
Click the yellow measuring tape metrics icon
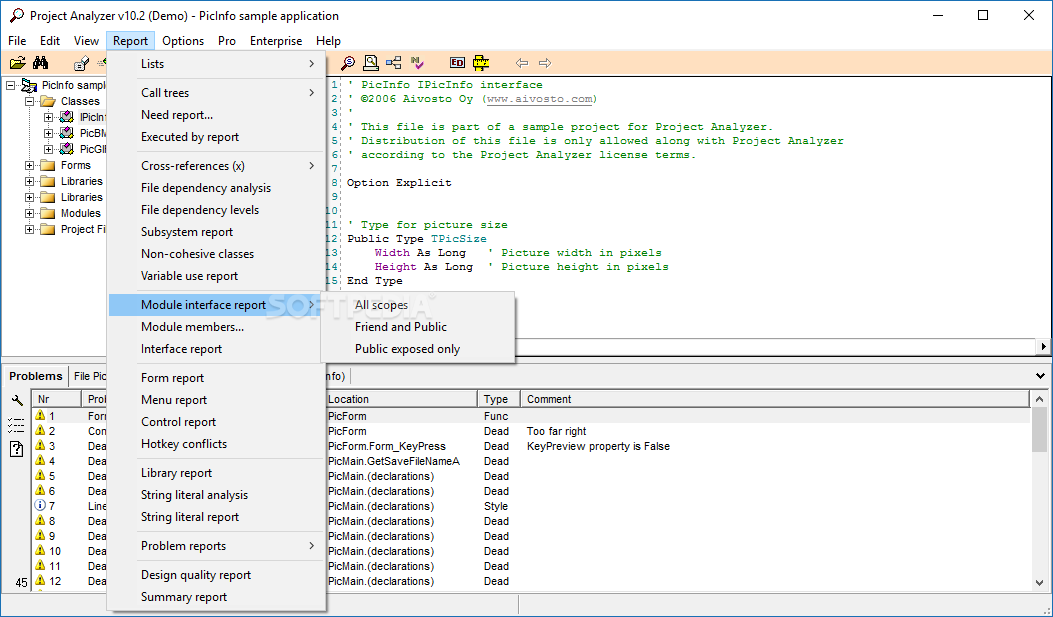(x=481, y=63)
